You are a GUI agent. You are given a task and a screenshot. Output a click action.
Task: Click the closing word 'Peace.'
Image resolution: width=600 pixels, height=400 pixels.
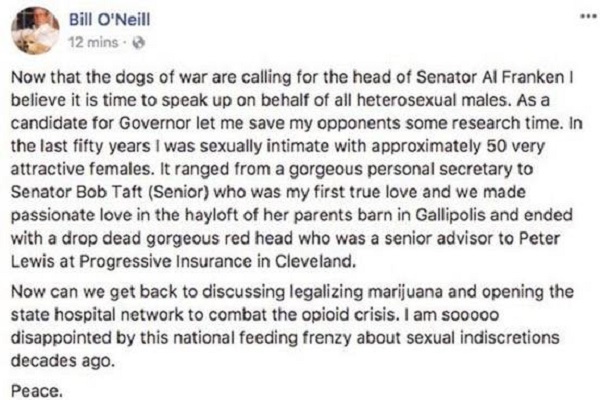37,391
